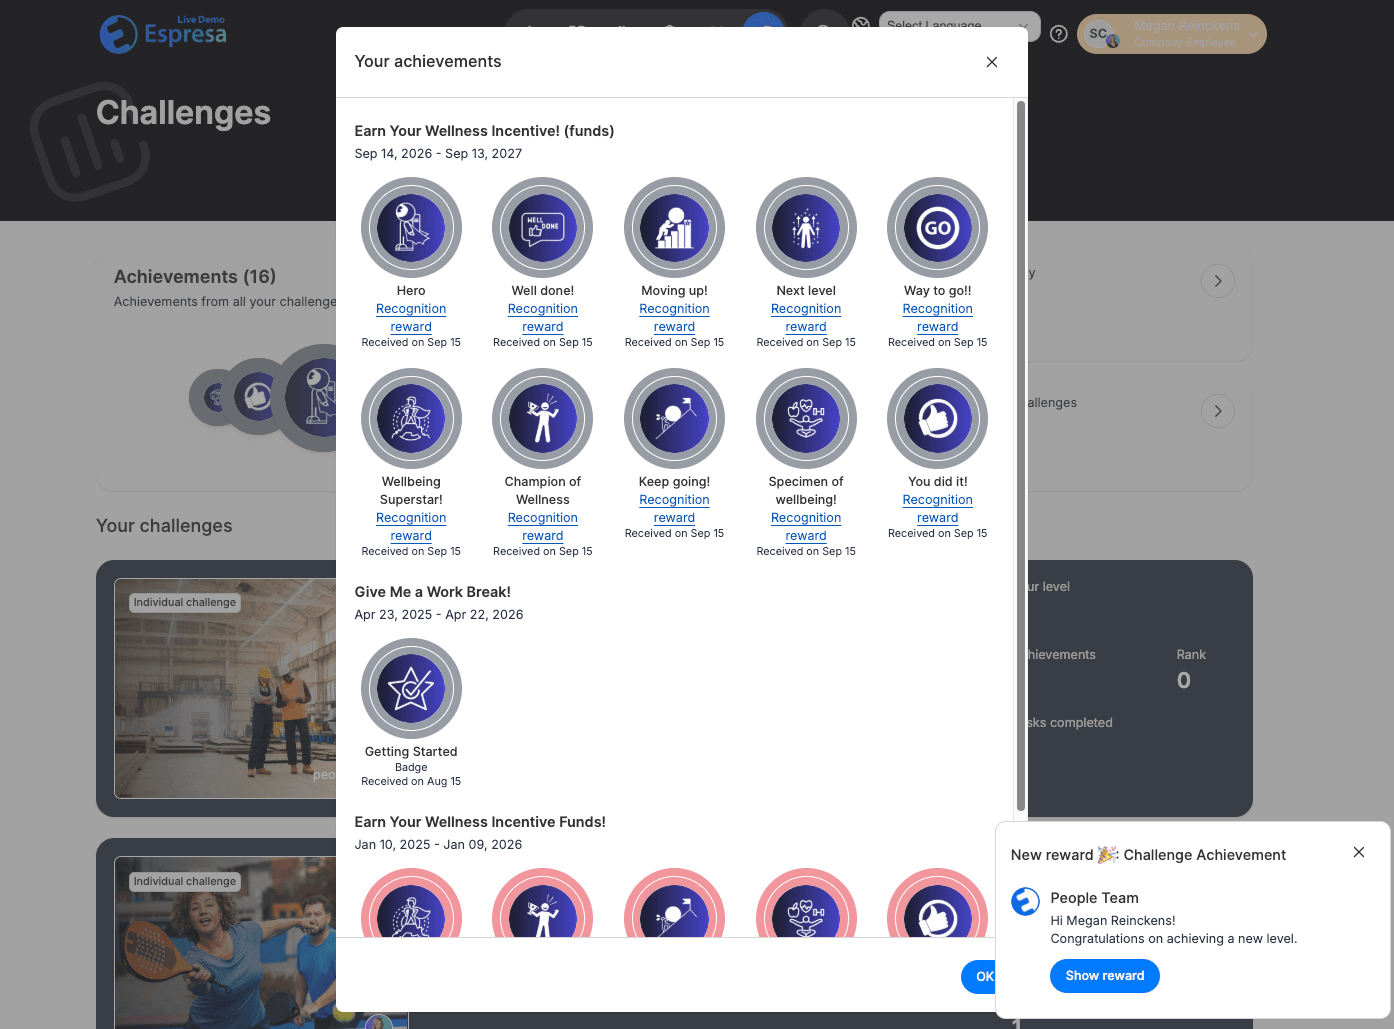Click the 'Sep 14, 2026 - Sep 13, 2027' date range
The width and height of the screenshot is (1394, 1029).
click(438, 154)
